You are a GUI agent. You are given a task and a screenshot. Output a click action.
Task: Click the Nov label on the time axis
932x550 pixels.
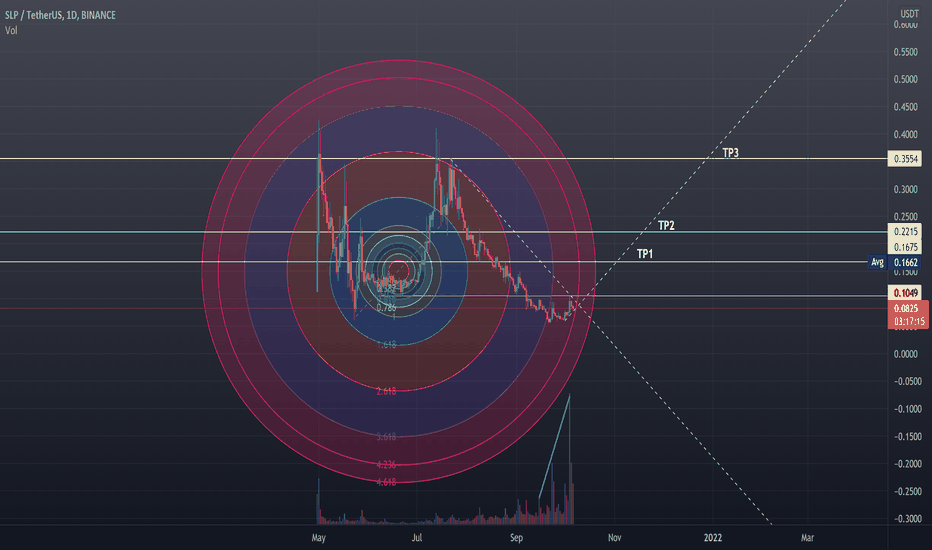(x=614, y=538)
